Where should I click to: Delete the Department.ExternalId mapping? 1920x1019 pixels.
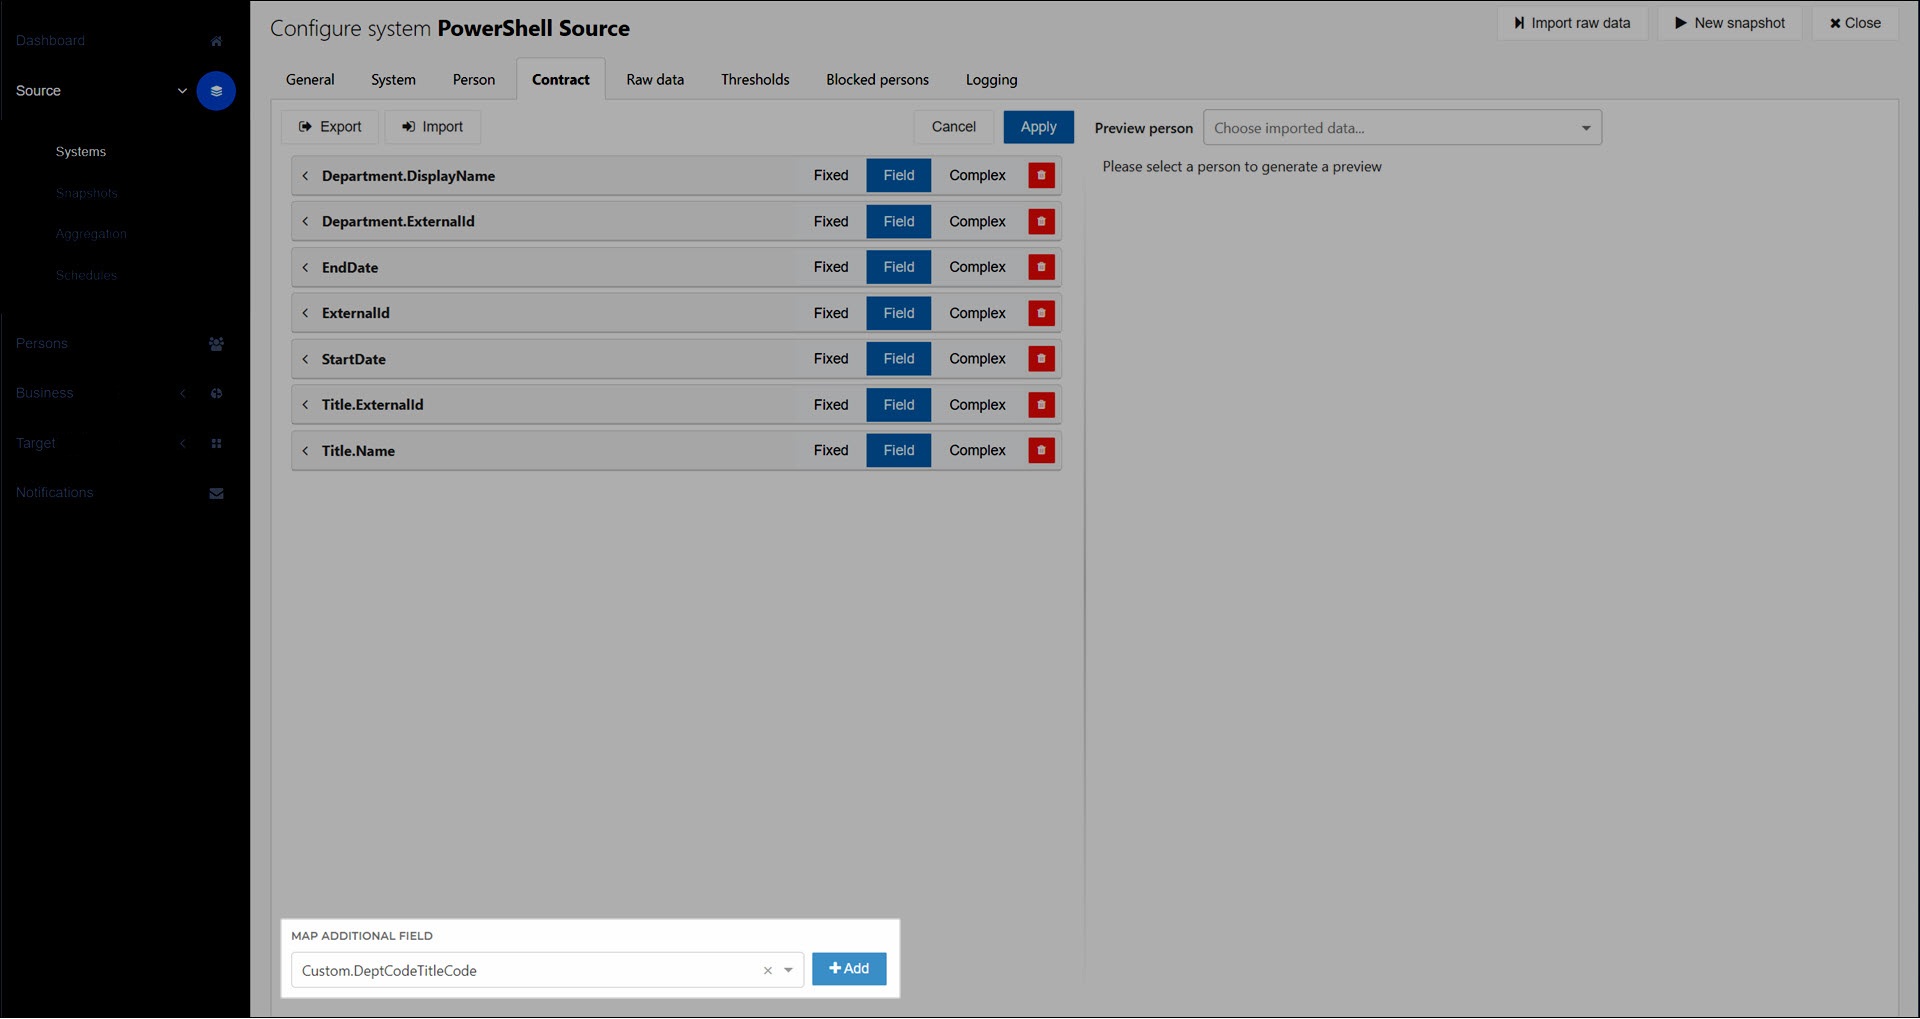click(x=1041, y=221)
